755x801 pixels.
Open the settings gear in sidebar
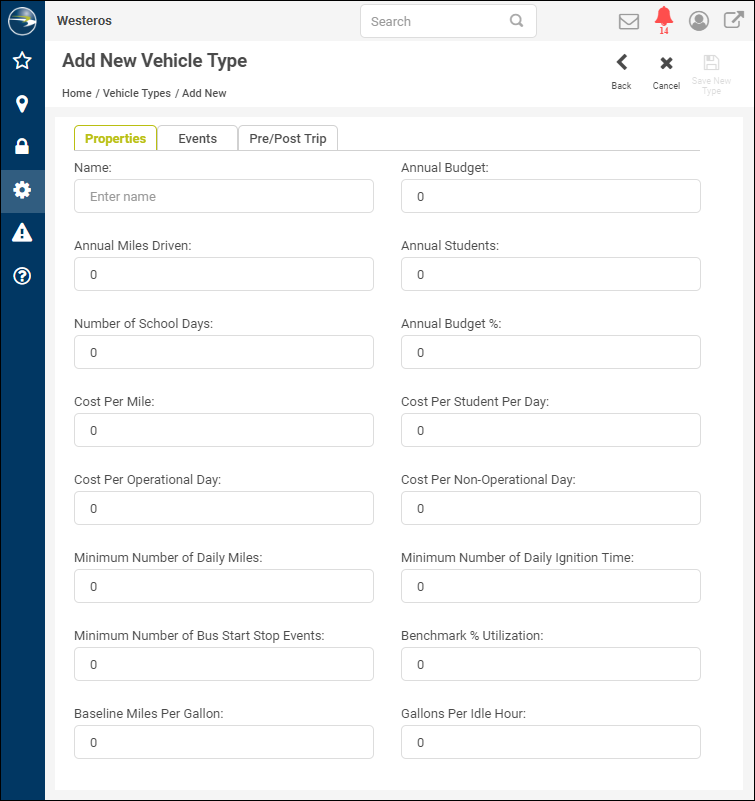point(22,190)
